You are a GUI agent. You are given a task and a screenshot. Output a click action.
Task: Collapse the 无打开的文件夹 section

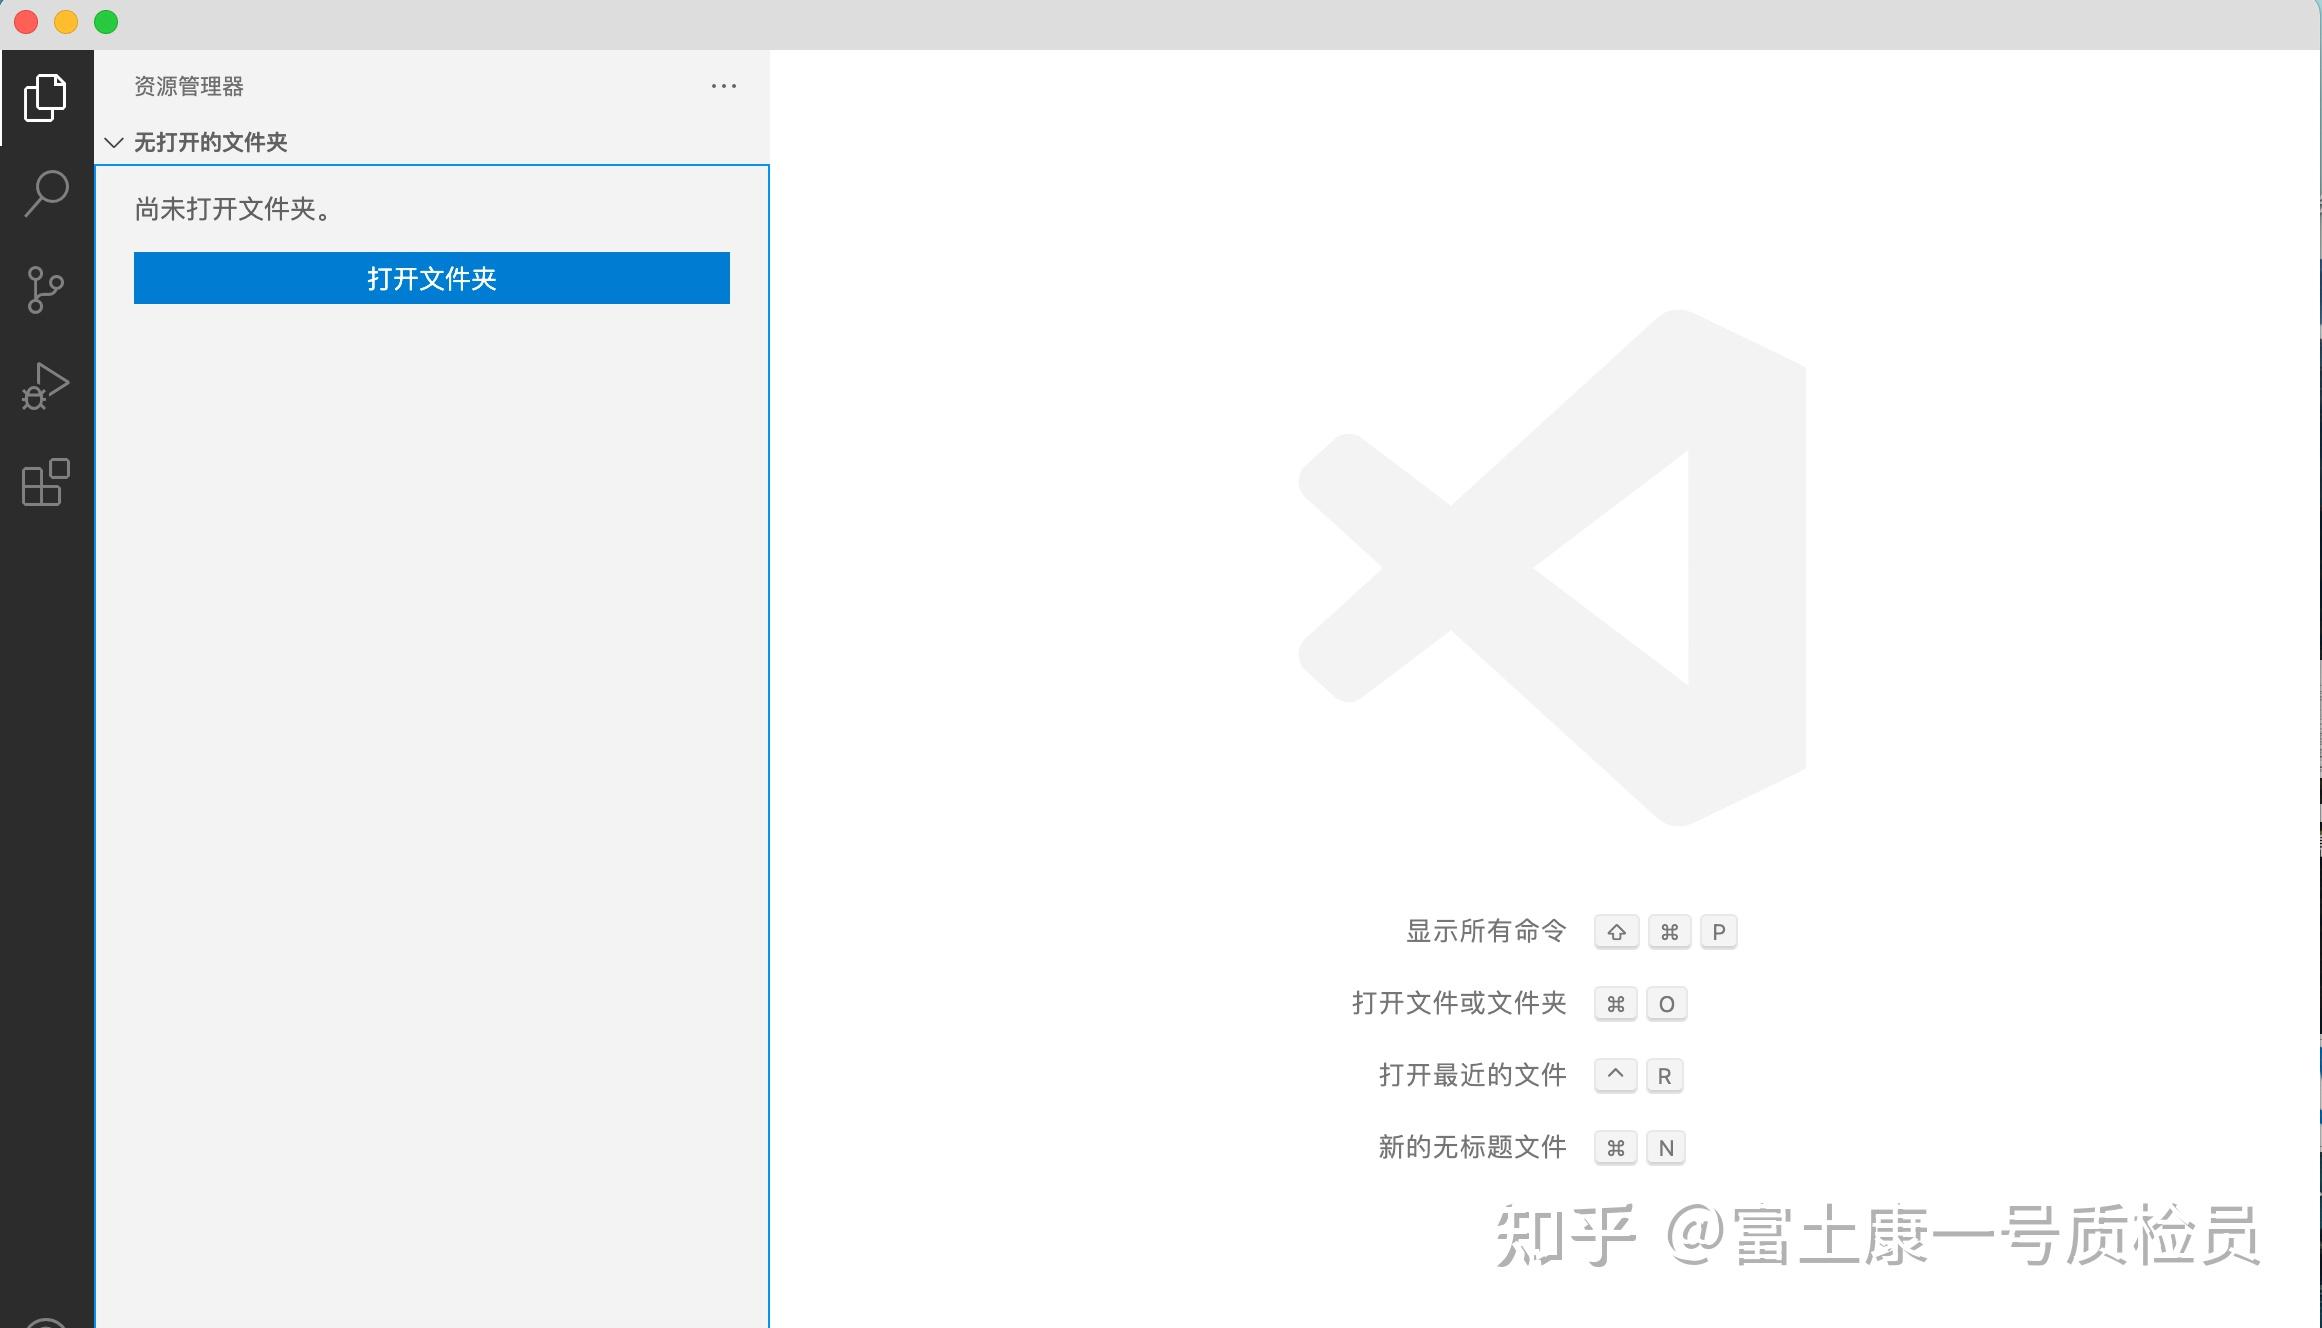[x=113, y=142]
